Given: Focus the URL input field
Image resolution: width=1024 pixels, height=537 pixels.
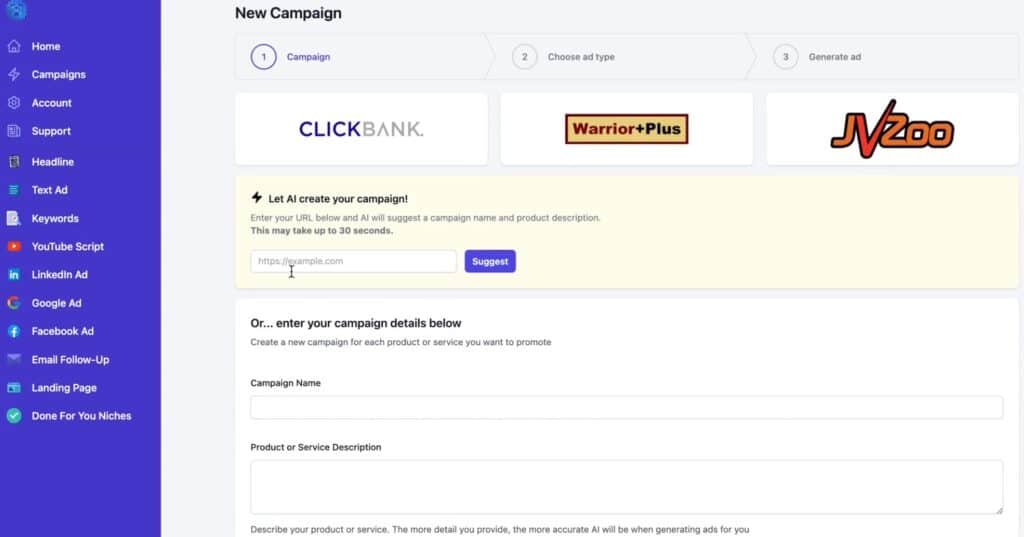Looking at the screenshot, I should (353, 261).
